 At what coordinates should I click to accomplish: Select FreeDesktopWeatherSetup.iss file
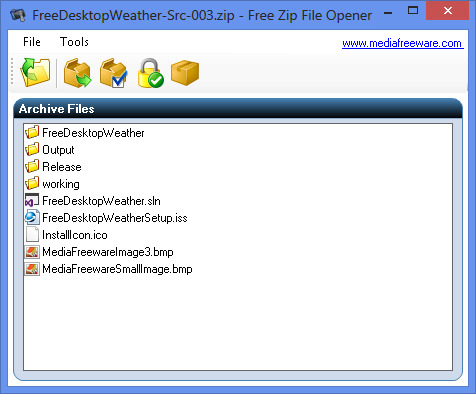(x=115, y=218)
